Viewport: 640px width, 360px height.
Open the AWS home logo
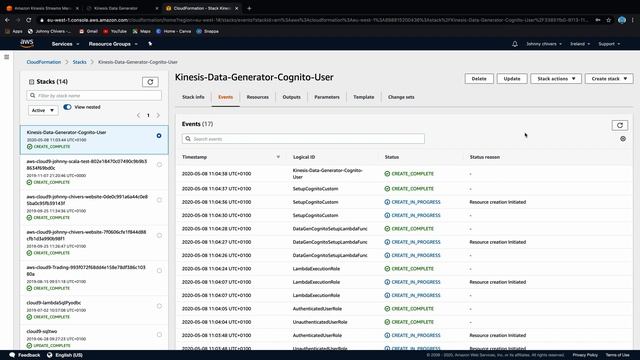(27, 43)
